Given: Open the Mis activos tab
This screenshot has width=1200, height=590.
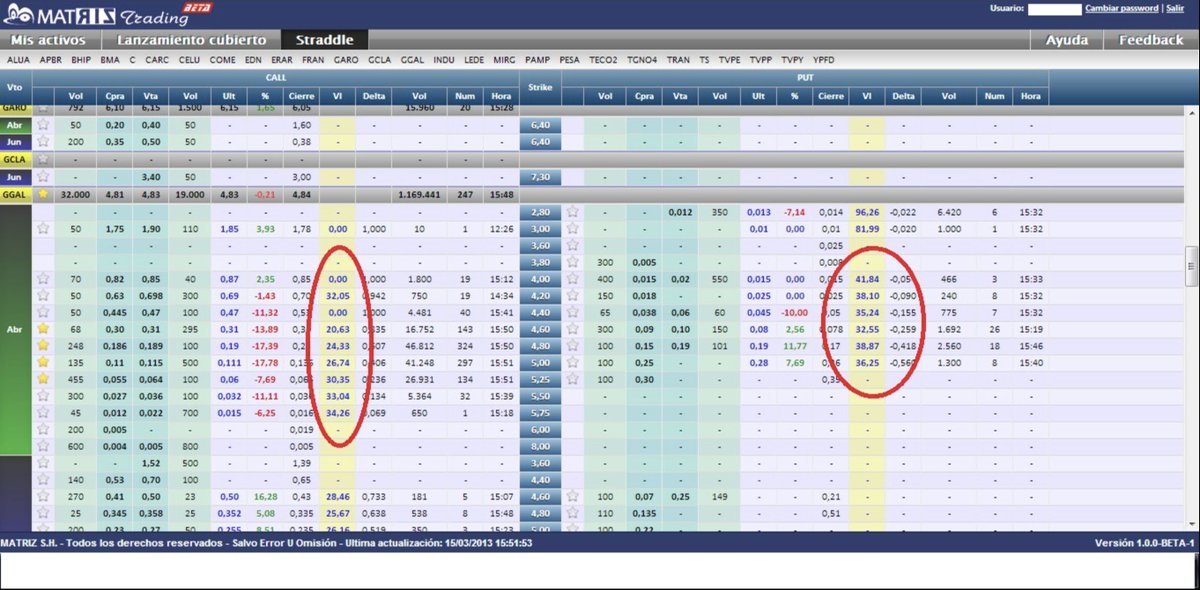Looking at the screenshot, I should (x=49, y=40).
